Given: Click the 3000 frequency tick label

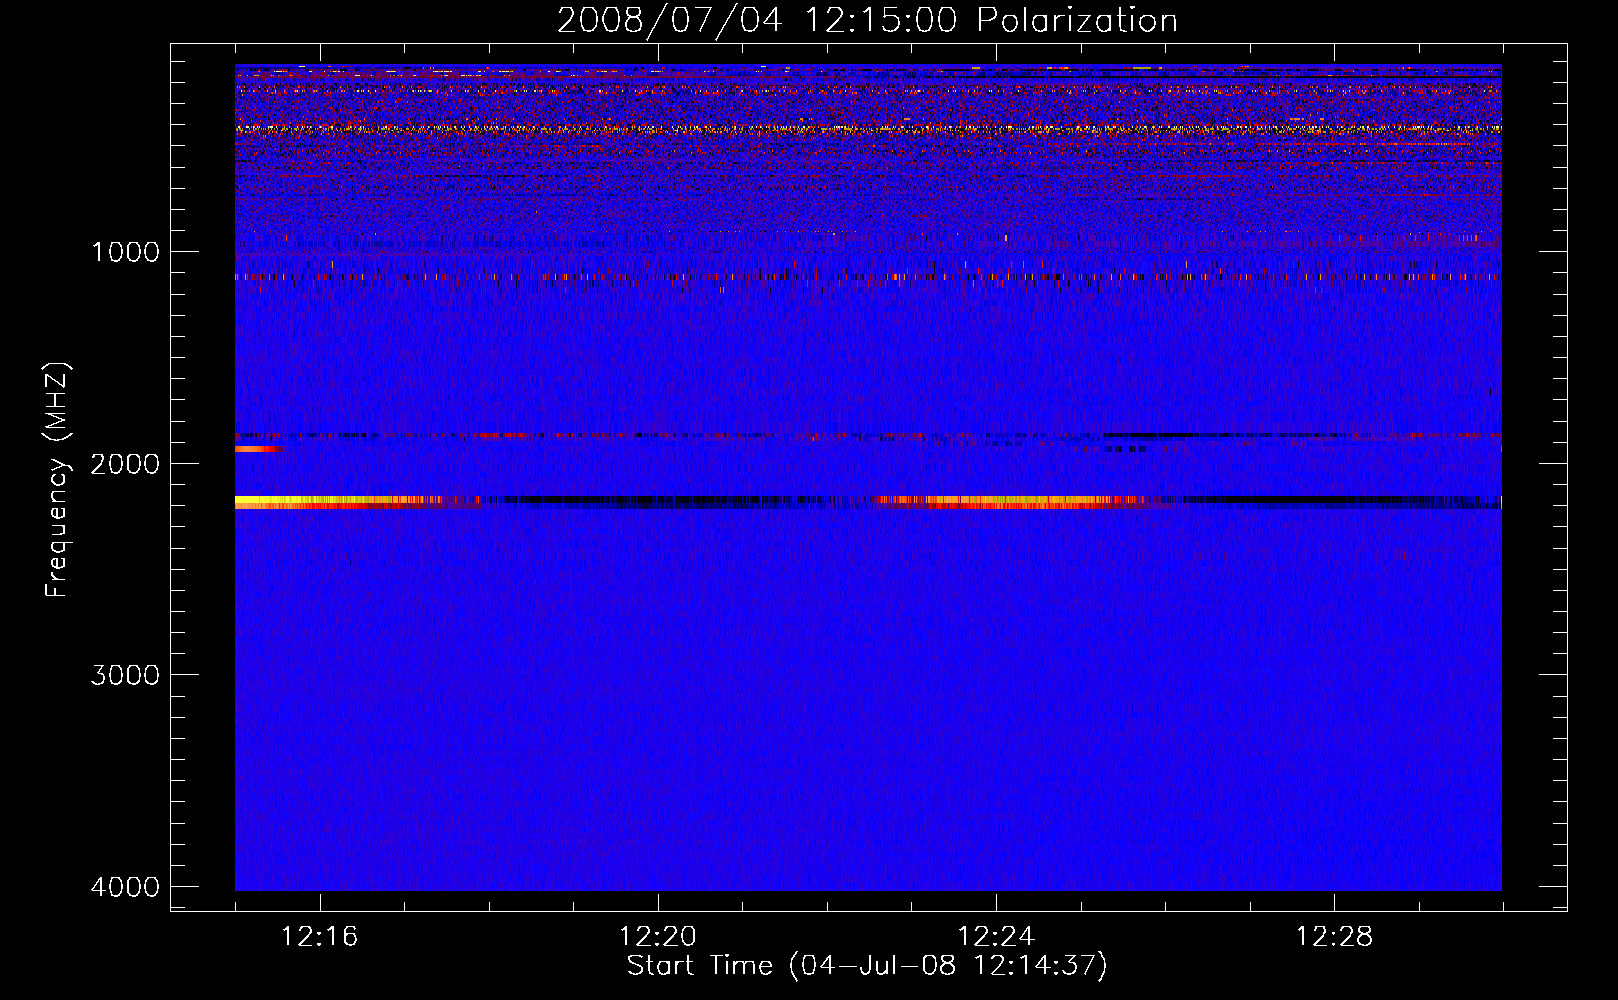Looking at the screenshot, I should tap(125, 675).
